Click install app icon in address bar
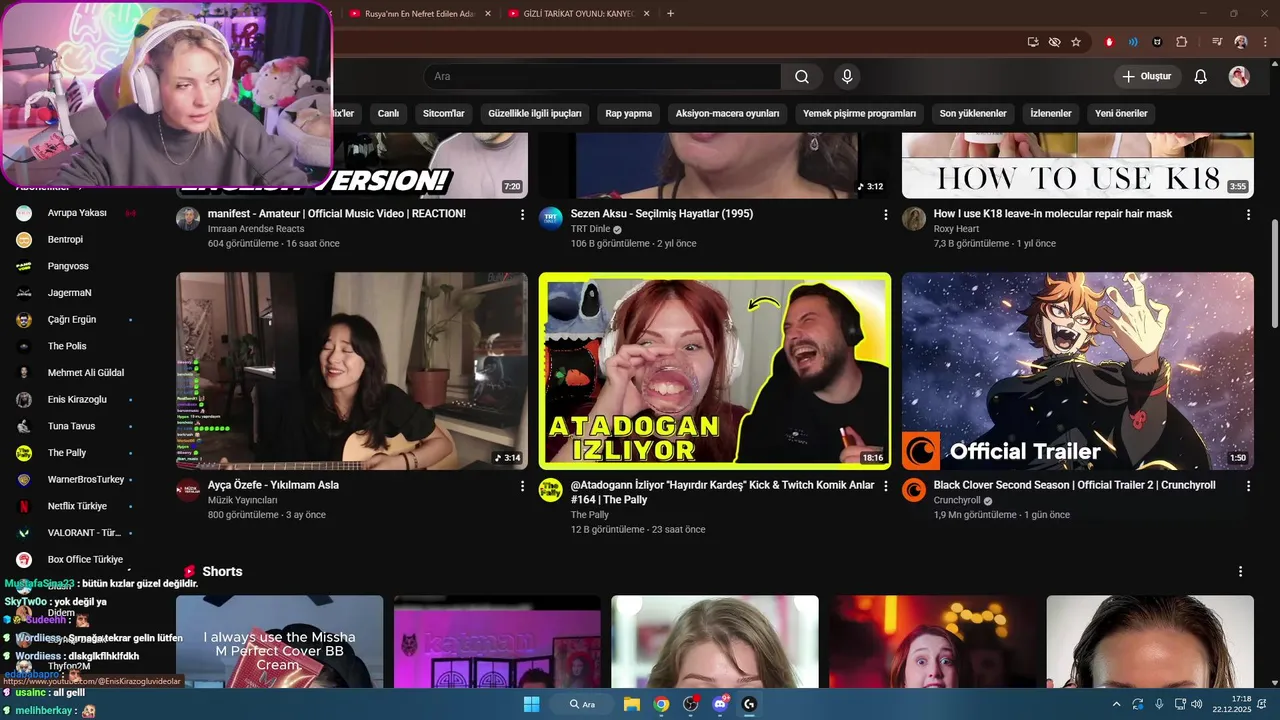The height and width of the screenshot is (720, 1280). click(x=1033, y=42)
